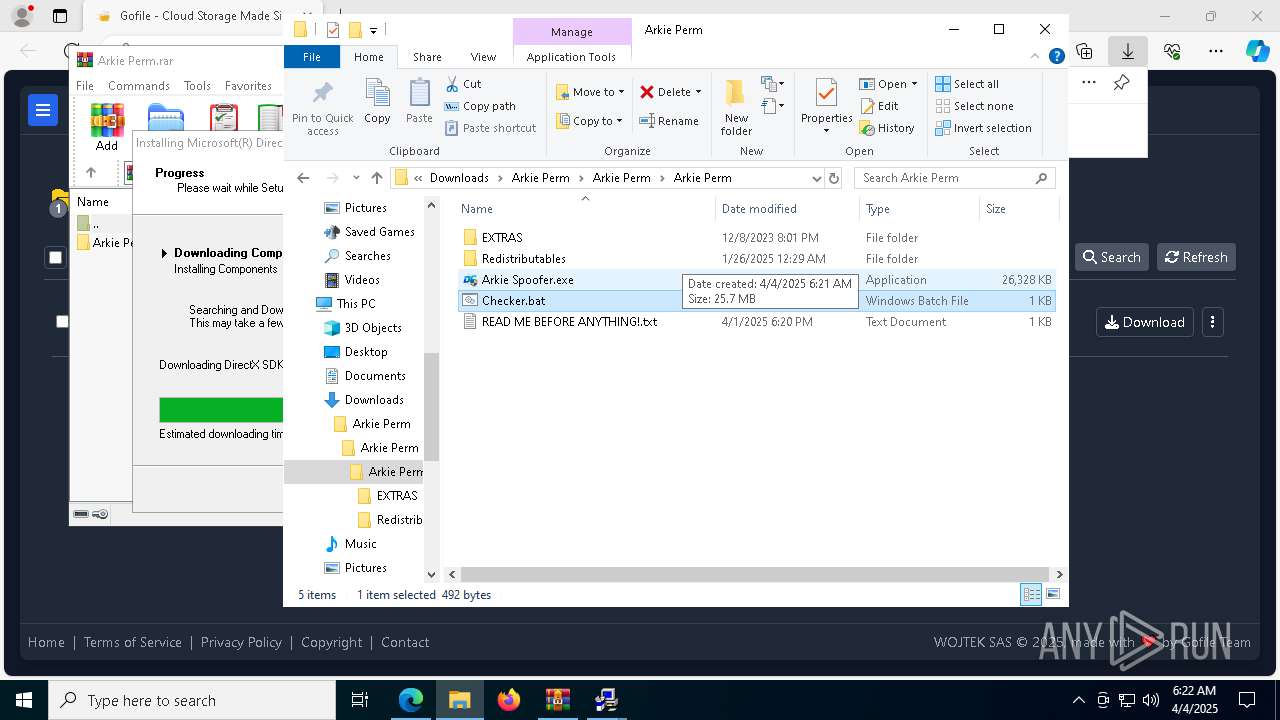Click Invert selection in ribbon
1280x720 pixels.
(983, 128)
